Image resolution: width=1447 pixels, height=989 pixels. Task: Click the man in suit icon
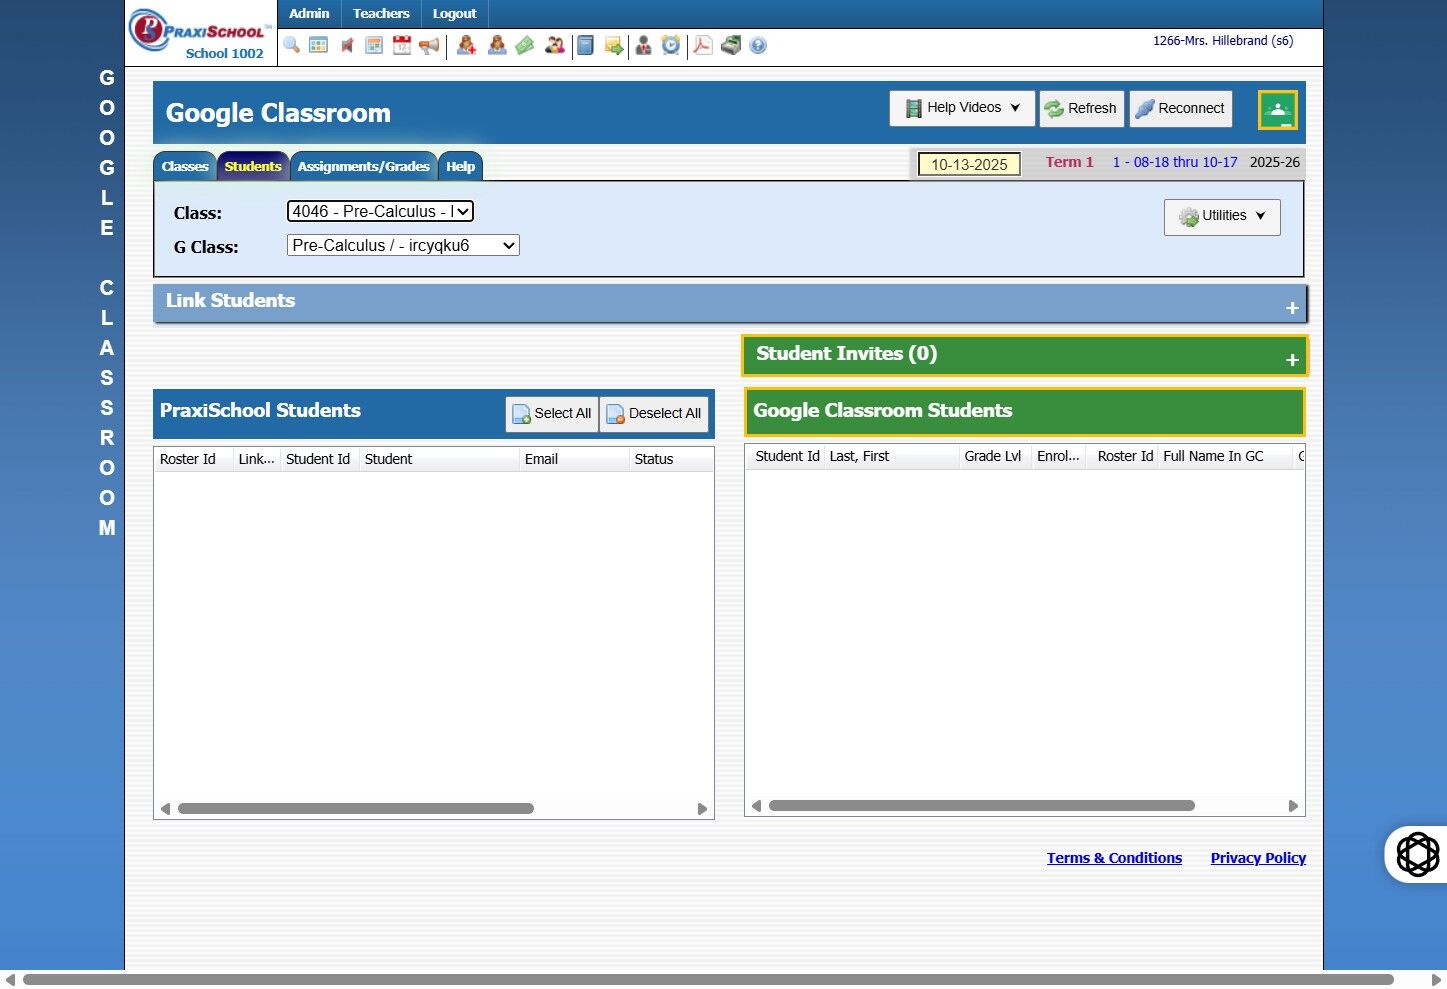point(643,45)
